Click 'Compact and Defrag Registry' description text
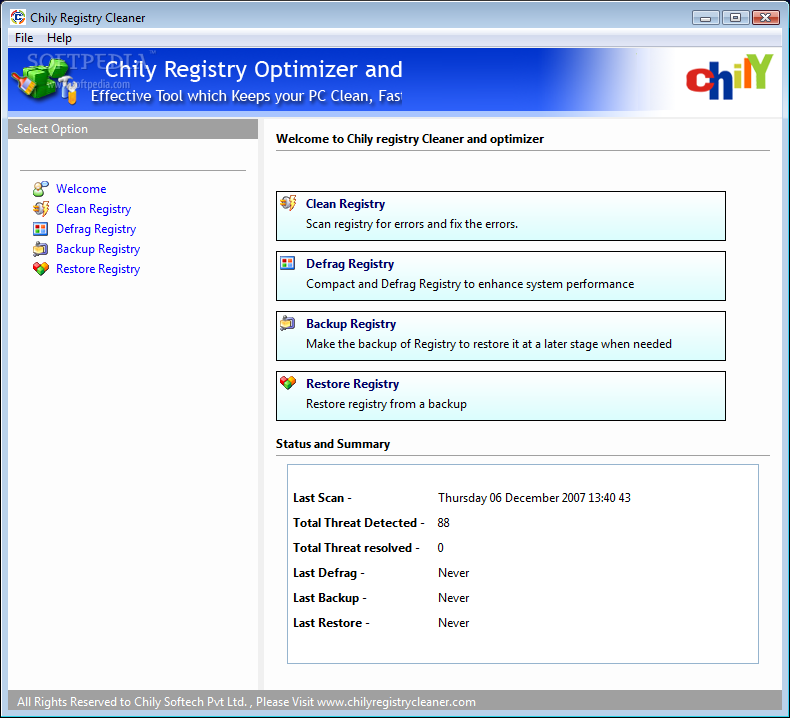 tap(470, 284)
